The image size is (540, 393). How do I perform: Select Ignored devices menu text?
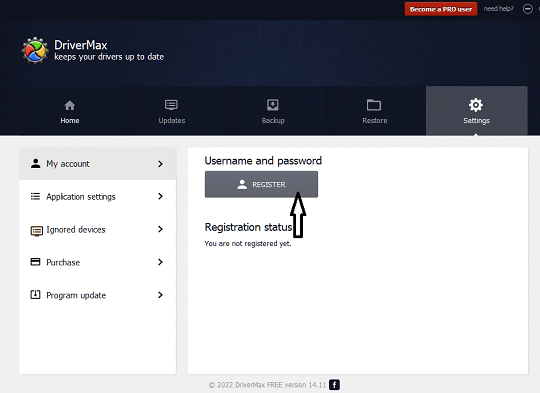(x=76, y=230)
